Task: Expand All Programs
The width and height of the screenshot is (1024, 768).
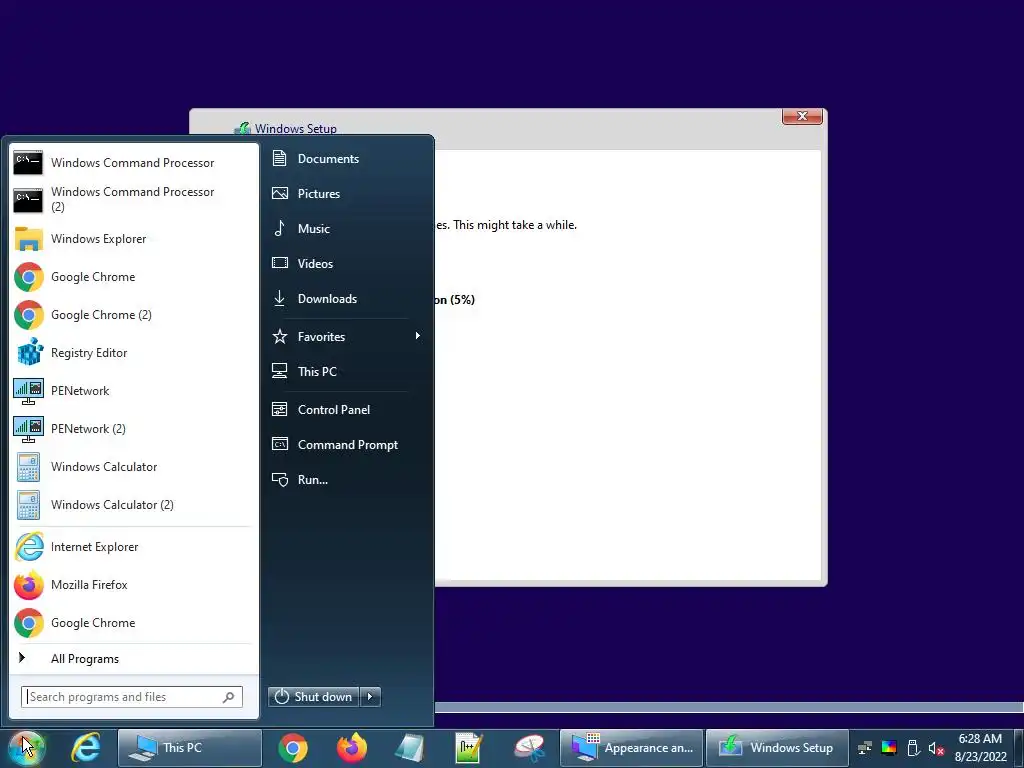Action: click(134, 658)
